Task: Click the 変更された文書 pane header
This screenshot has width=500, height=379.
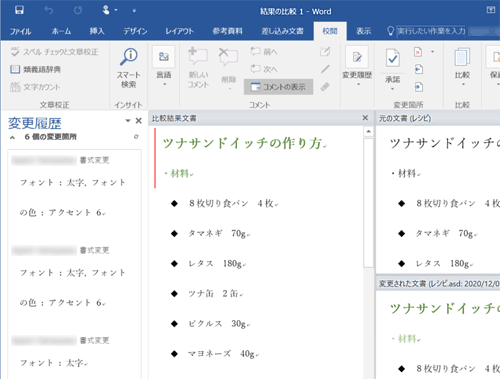Action: [438, 284]
